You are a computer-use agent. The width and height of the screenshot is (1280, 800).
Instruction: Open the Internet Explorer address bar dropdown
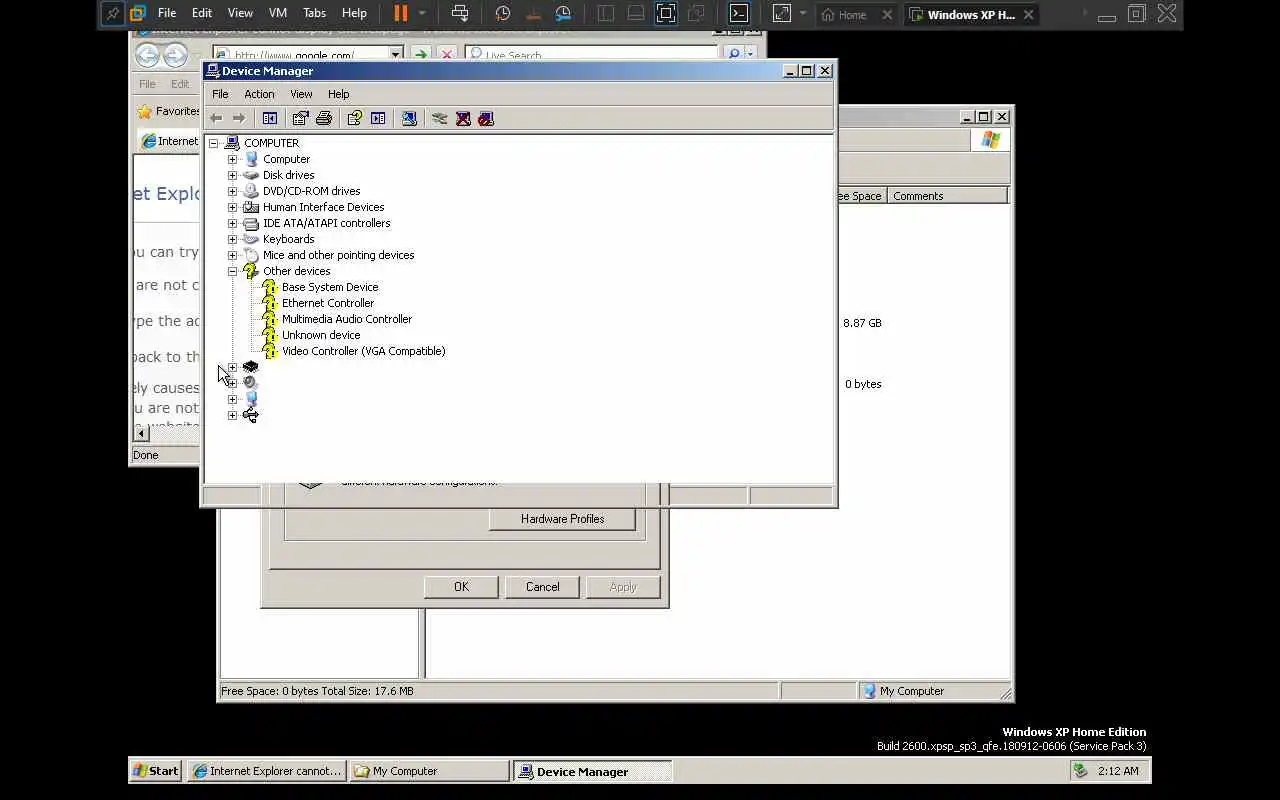(396, 55)
